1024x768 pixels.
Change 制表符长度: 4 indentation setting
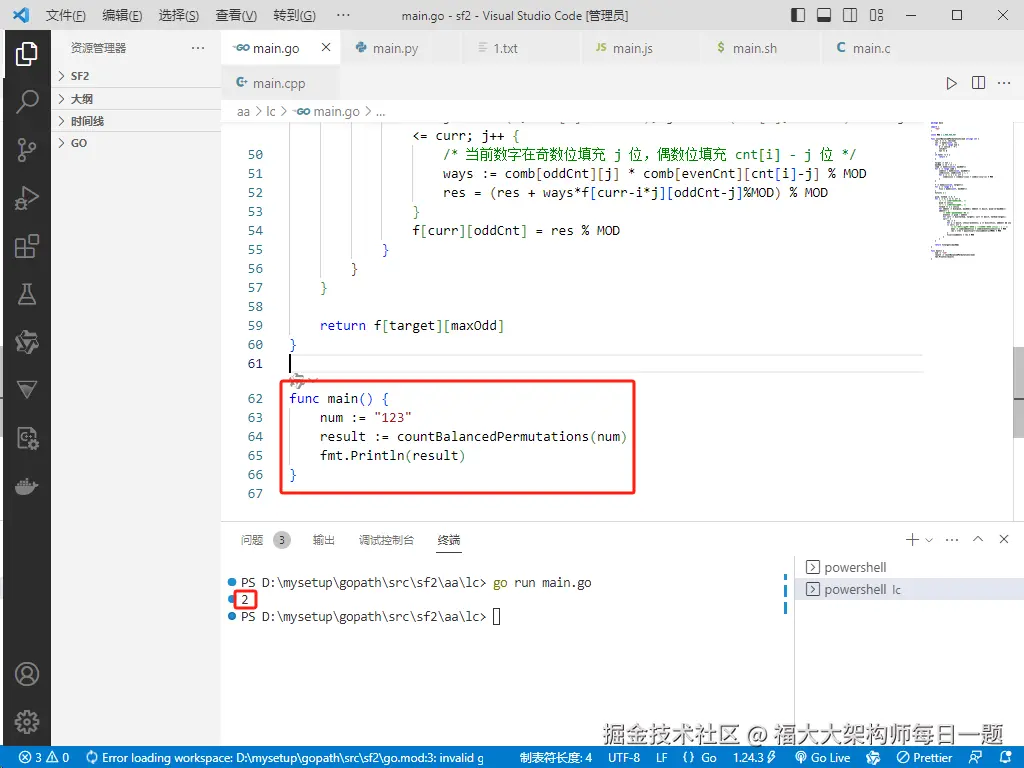556,758
